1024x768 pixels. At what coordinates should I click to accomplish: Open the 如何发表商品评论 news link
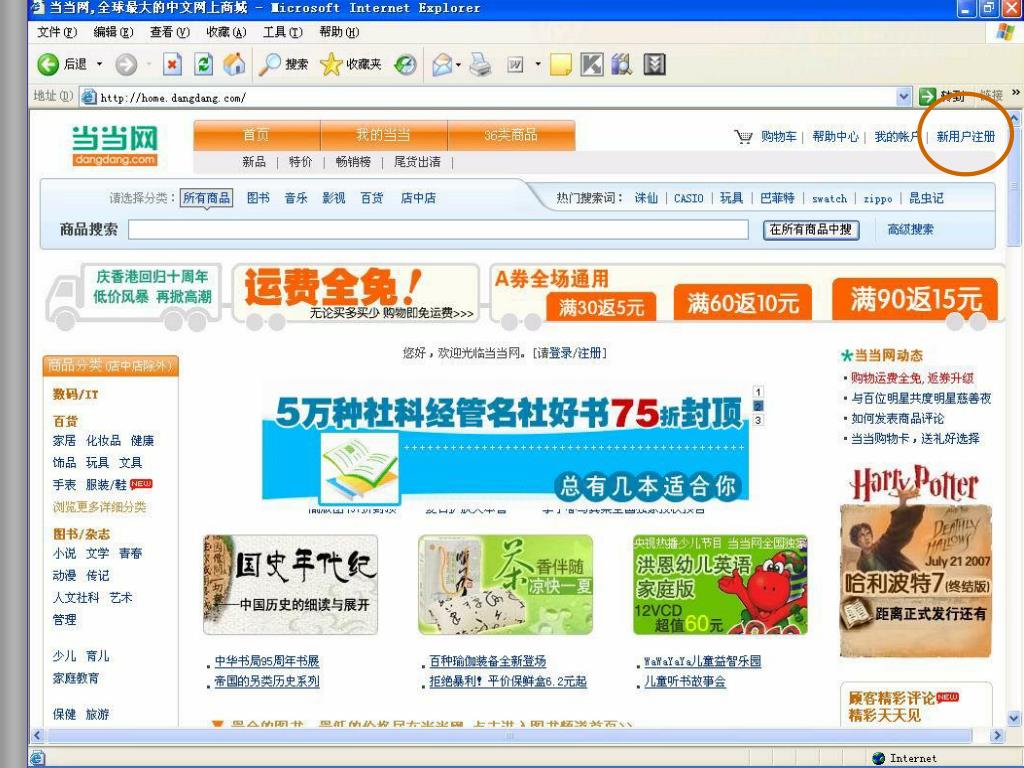(897, 419)
